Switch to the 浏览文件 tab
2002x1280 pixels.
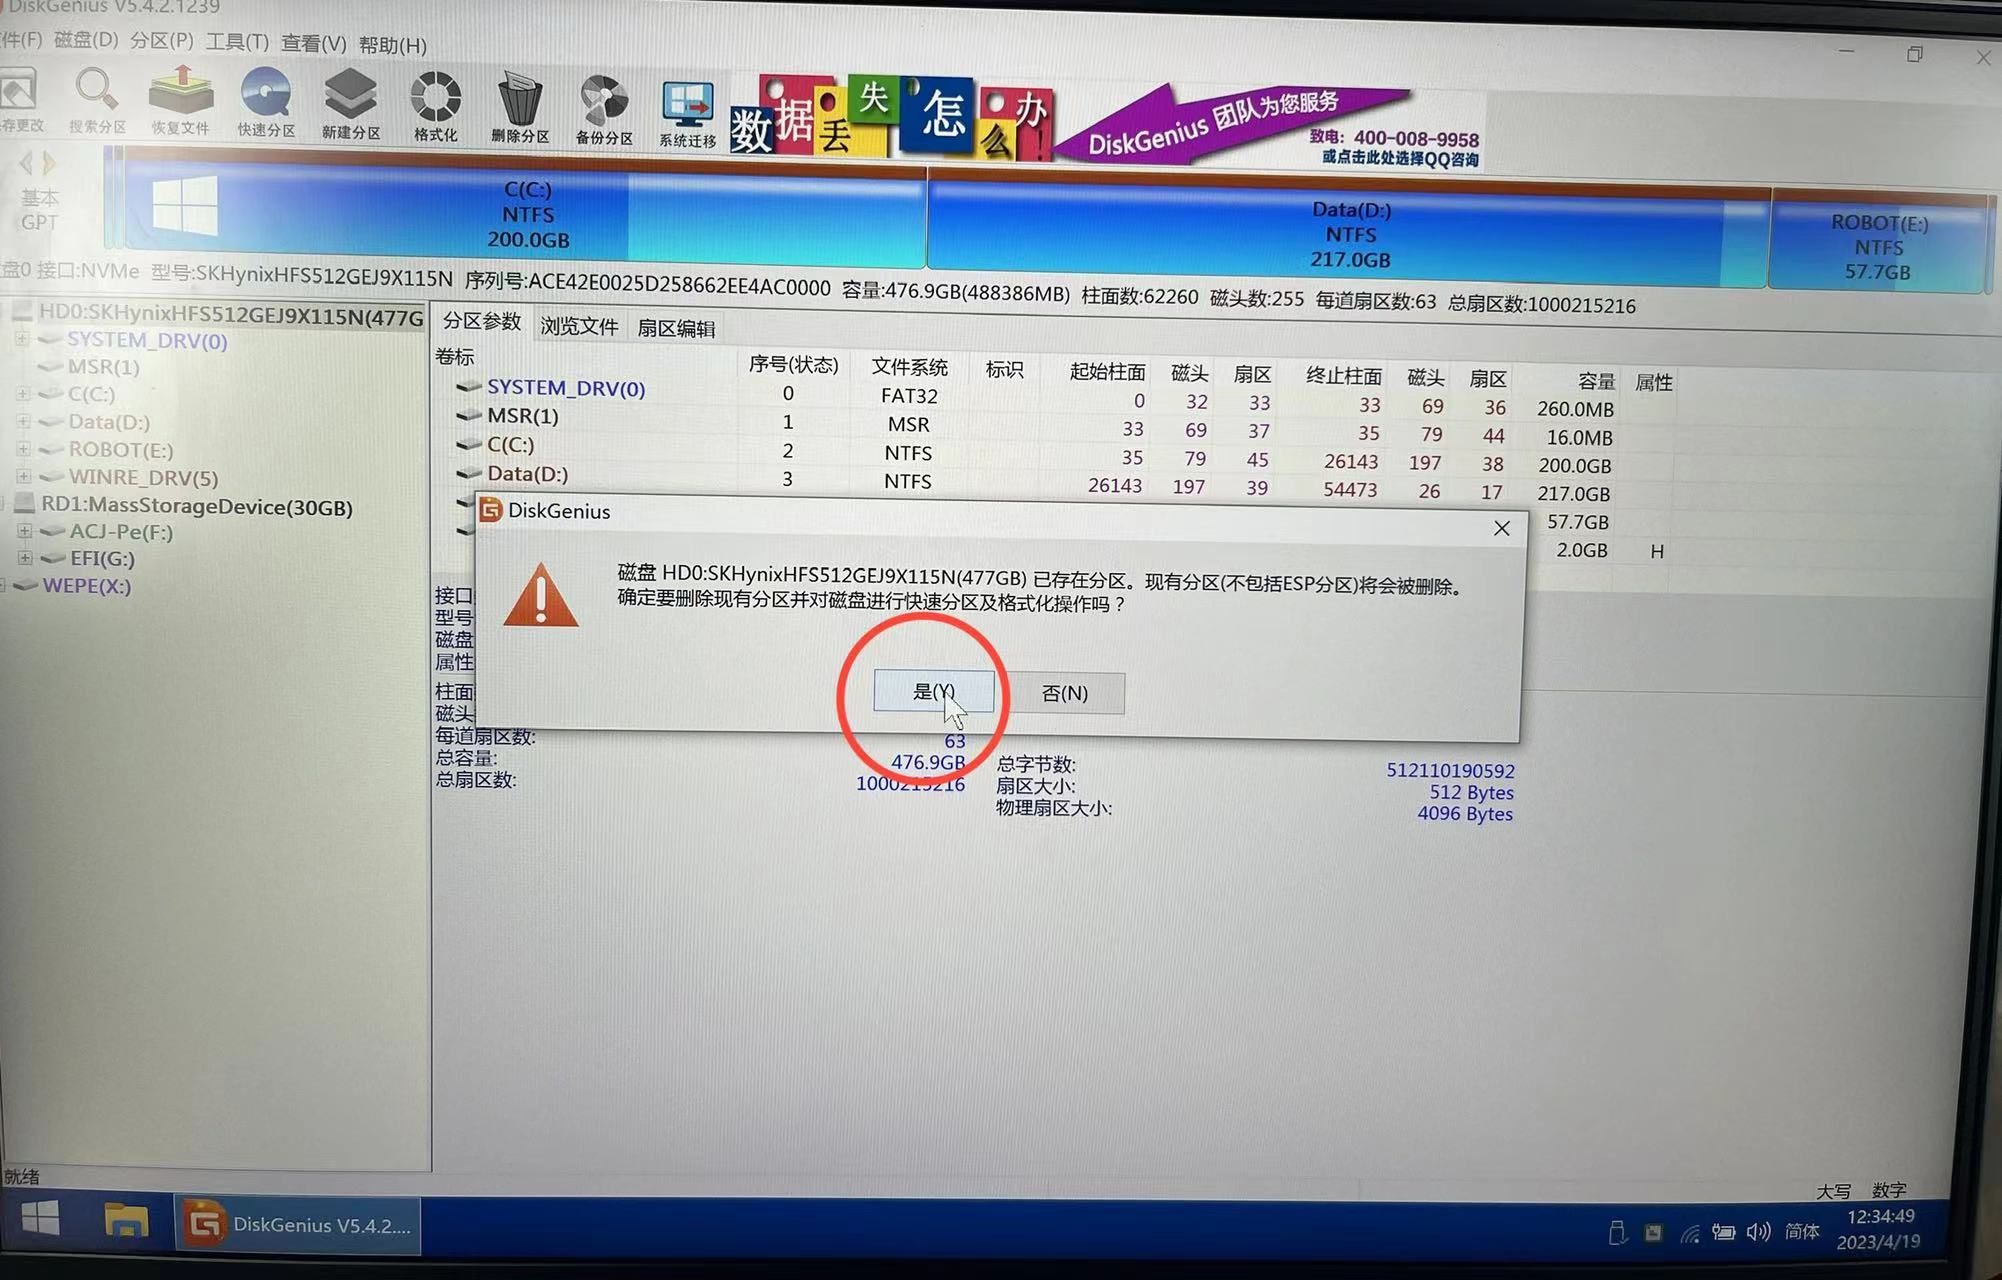(x=579, y=326)
